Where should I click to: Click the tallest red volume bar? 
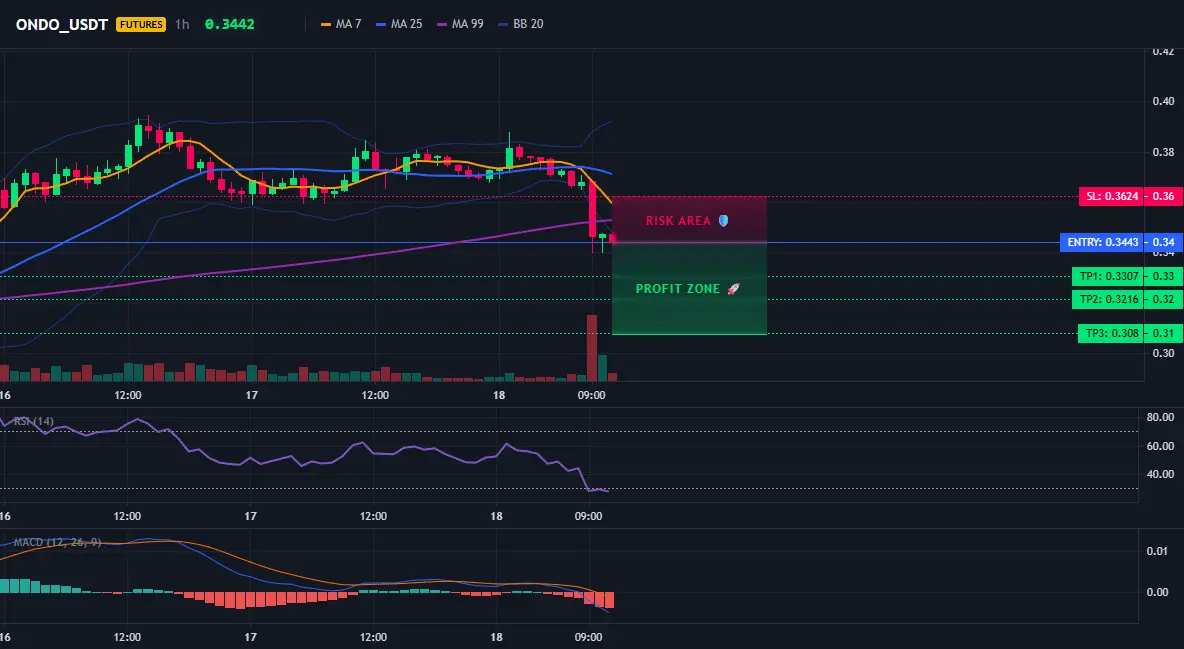592,348
